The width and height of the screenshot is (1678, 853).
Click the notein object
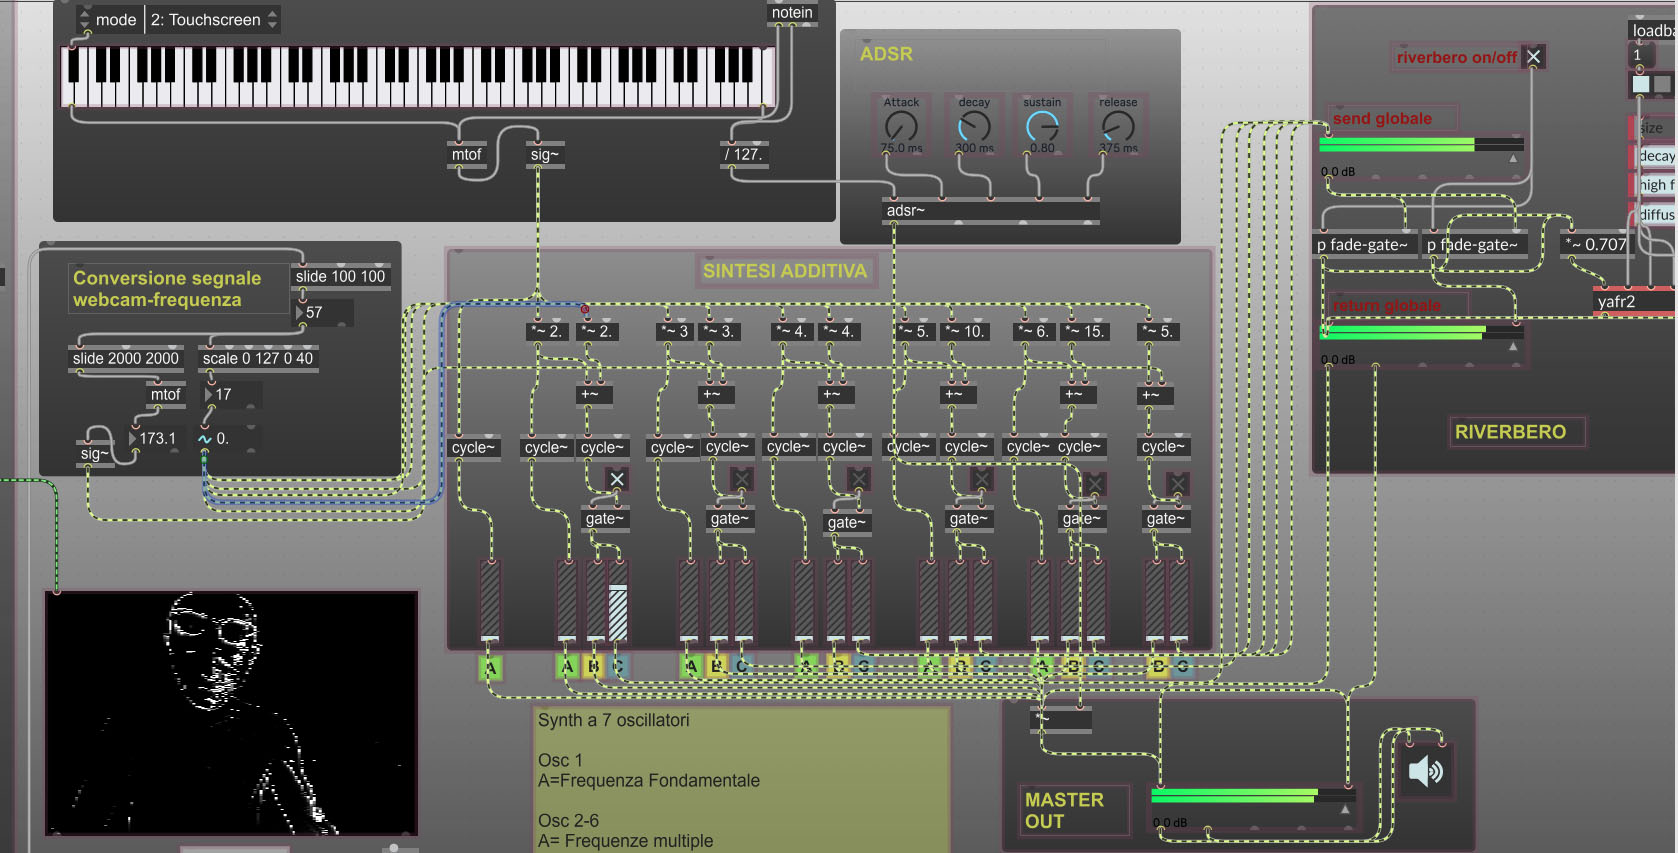click(792, 13)
